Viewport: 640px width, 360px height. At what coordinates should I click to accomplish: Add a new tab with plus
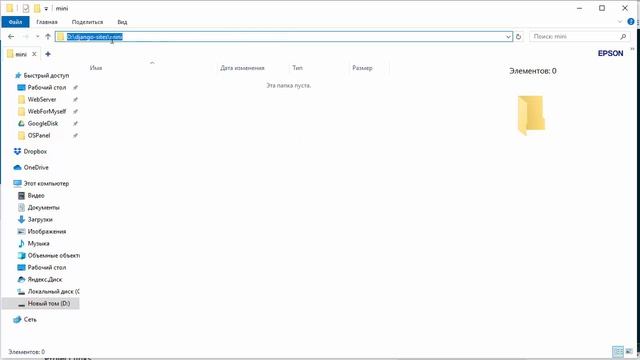point(48,54)
